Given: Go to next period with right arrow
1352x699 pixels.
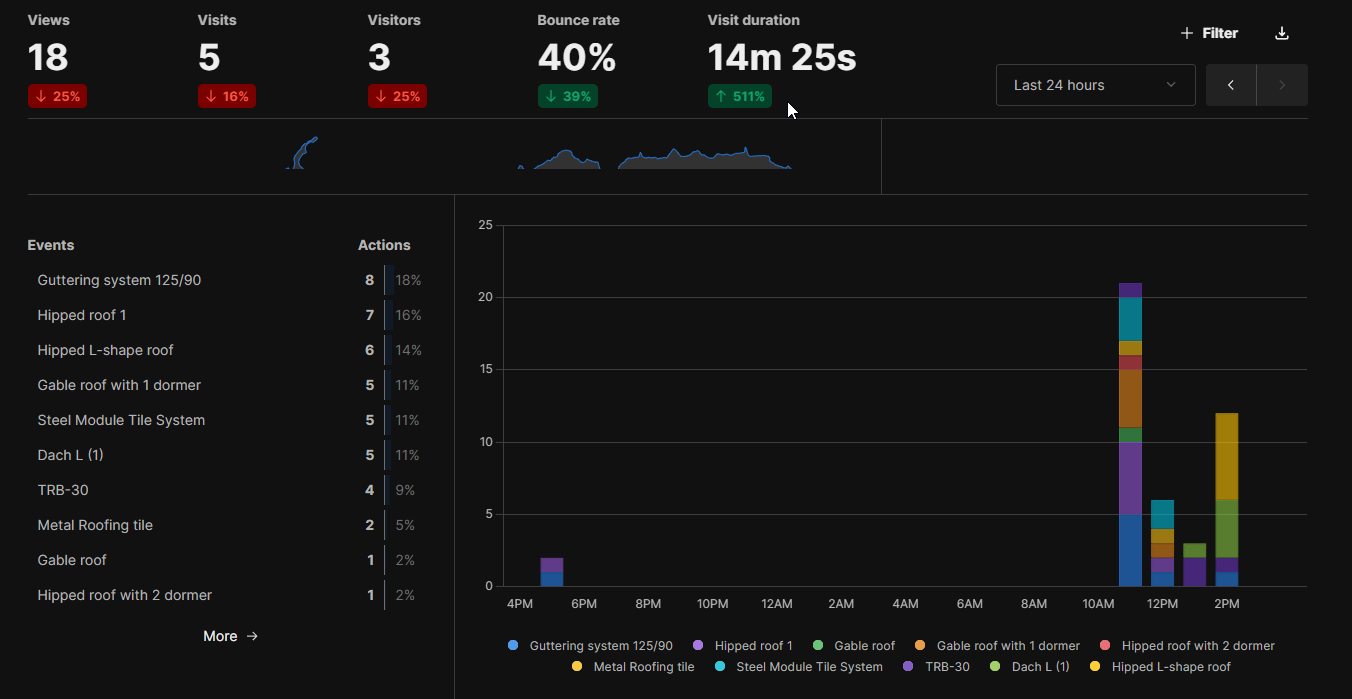Looking at the screenshot, I should coord(1281,84).
